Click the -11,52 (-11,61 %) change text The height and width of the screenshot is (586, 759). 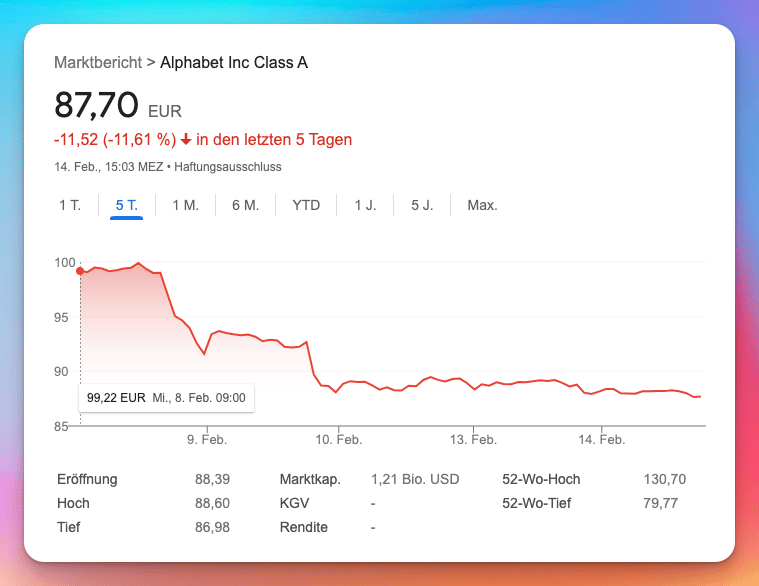coord(115,139)
